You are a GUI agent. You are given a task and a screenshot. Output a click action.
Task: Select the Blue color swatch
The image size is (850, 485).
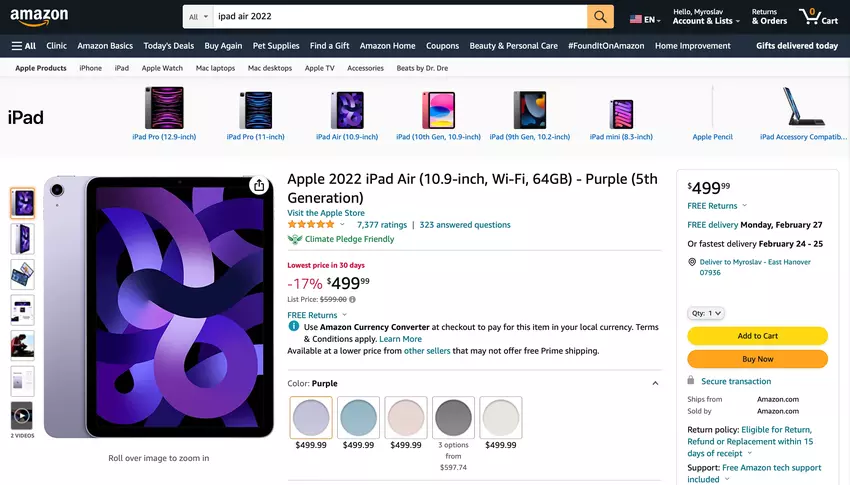coord(358,417)
